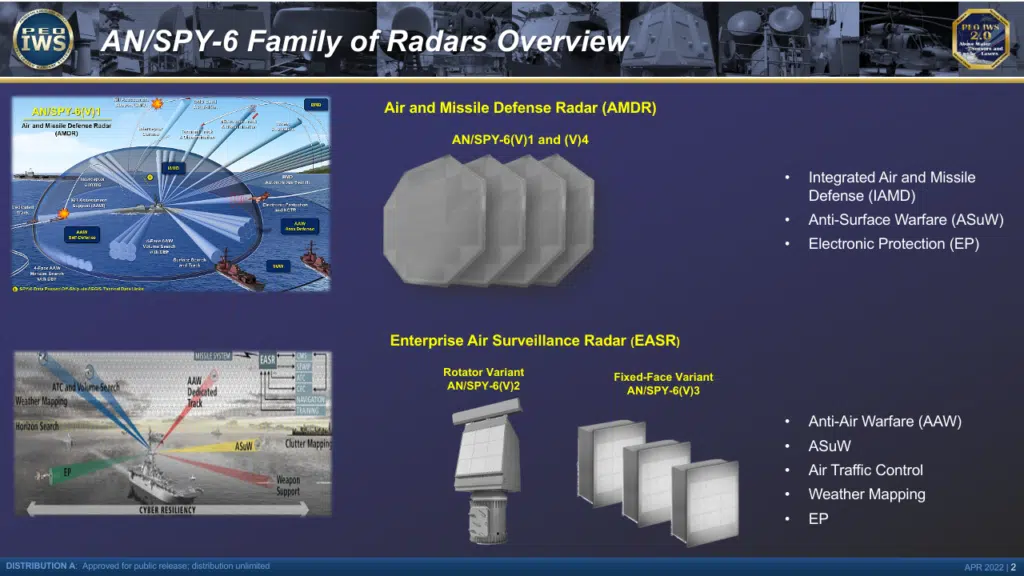The height and width of the screenshot is (576, 1024).
Task: Click the APR 2022 page number footer
Action: coord(990,567)
